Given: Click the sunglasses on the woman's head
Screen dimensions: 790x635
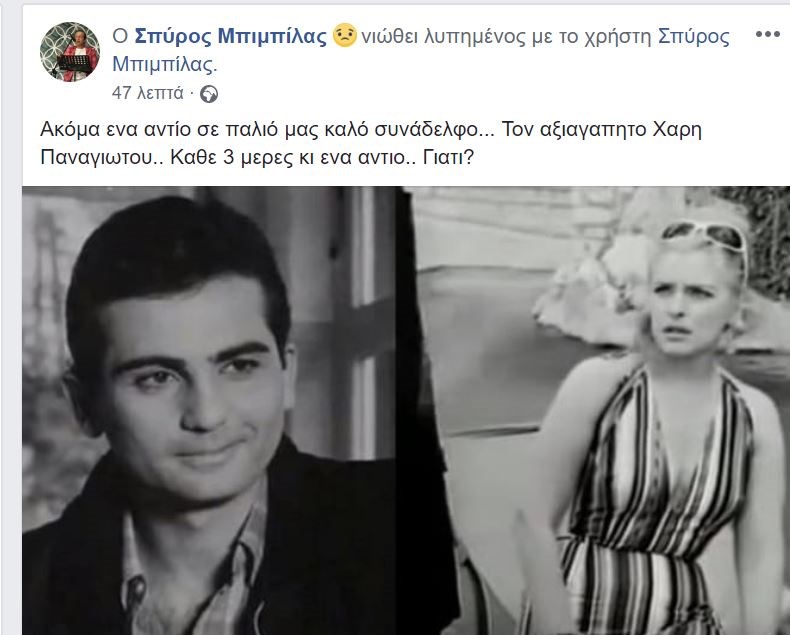Looking at the screenshot, I should (704, 238).
